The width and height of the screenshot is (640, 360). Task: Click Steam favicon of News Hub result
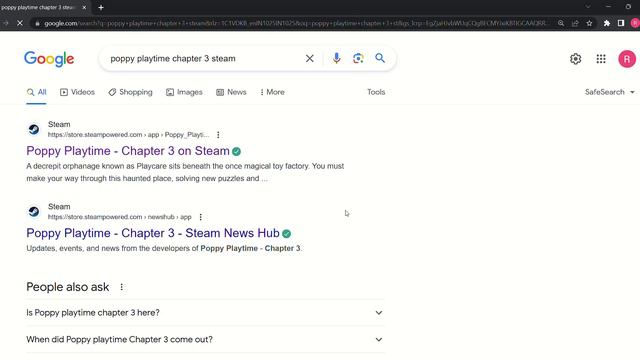pos(34,211)
